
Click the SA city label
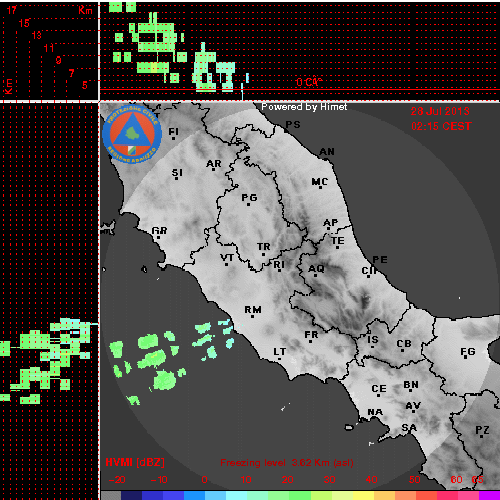point(409,427)
